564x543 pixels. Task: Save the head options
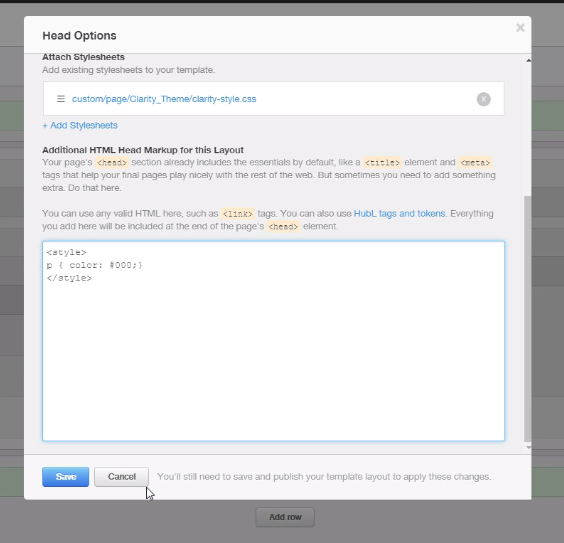click(65, 477)
